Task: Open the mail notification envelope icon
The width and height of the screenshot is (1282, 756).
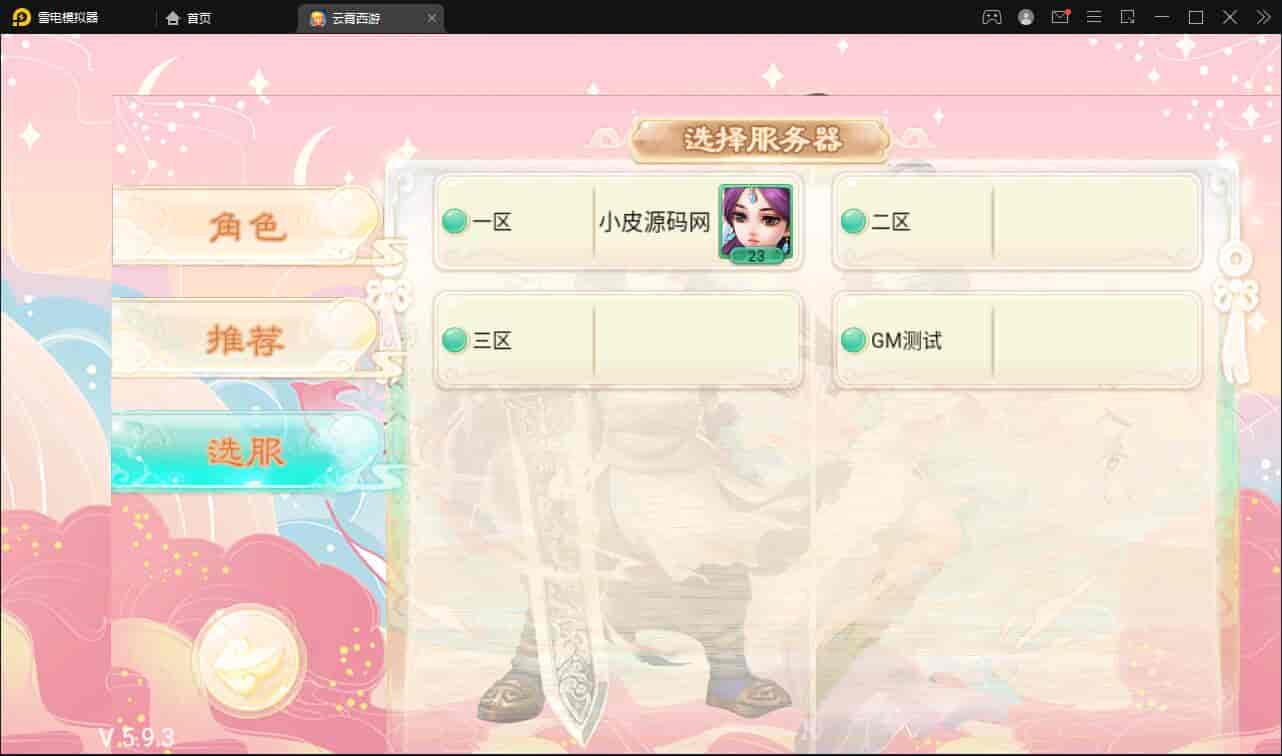Action: pyautogui.click(x=1060, y=17)
